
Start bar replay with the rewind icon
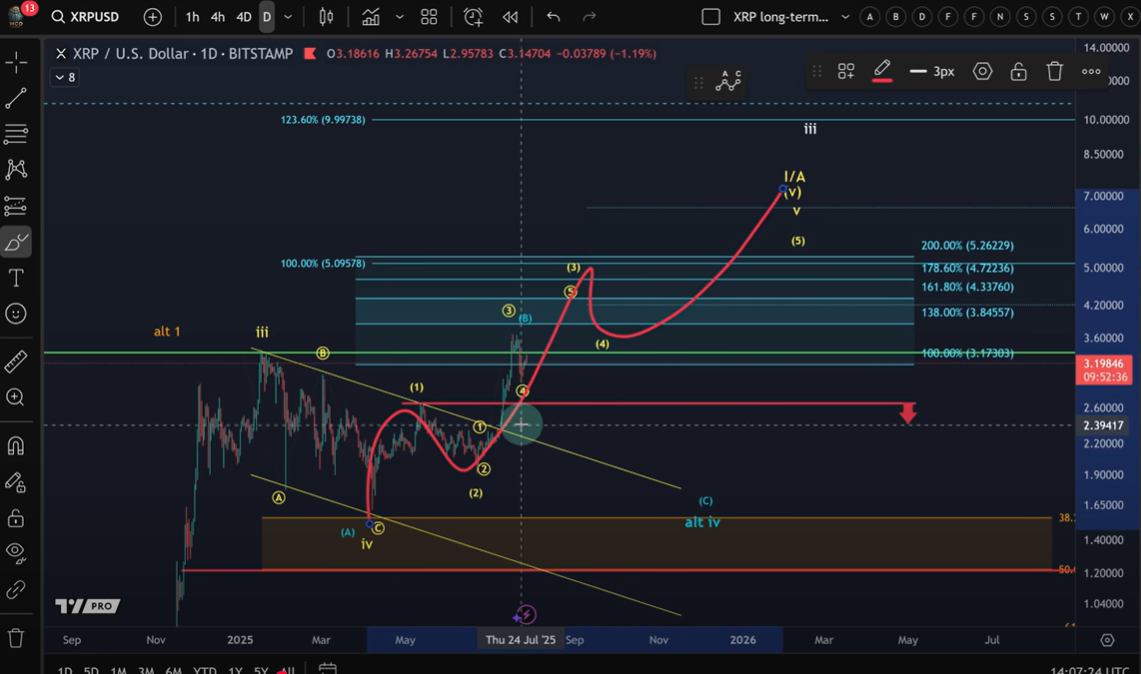pyautogui.click(x=510, y=17)
